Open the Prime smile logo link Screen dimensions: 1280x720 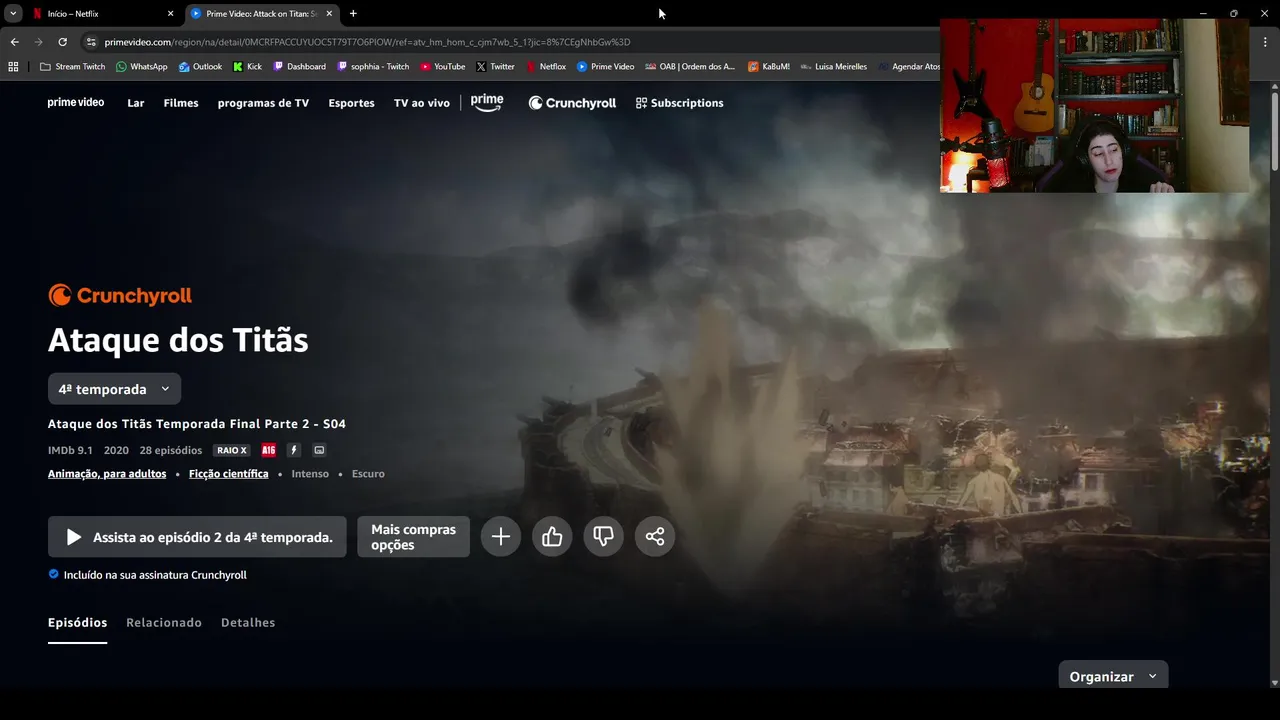(x=487, y=103)
